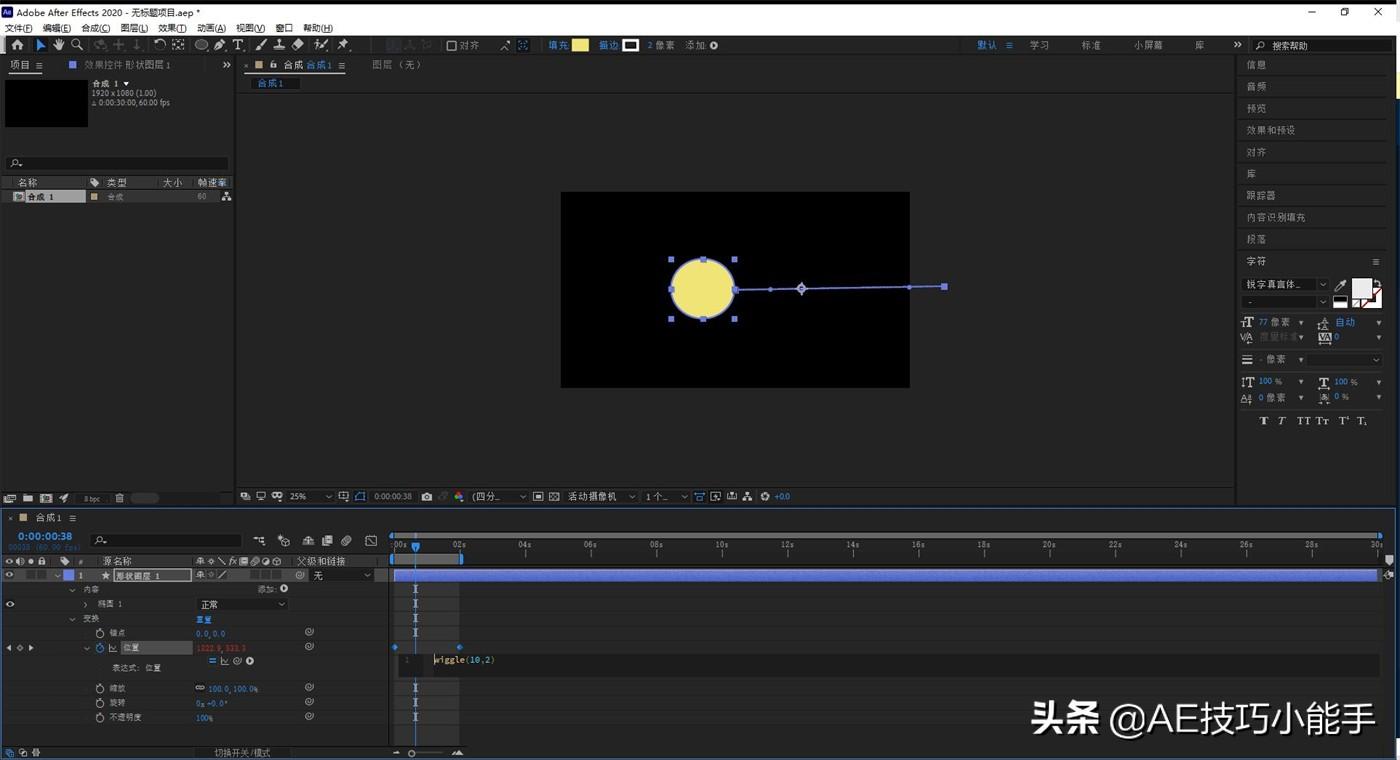Open the Graph Editor in timeline
This screenshot has width=1400, height=760.
point(371,541)
